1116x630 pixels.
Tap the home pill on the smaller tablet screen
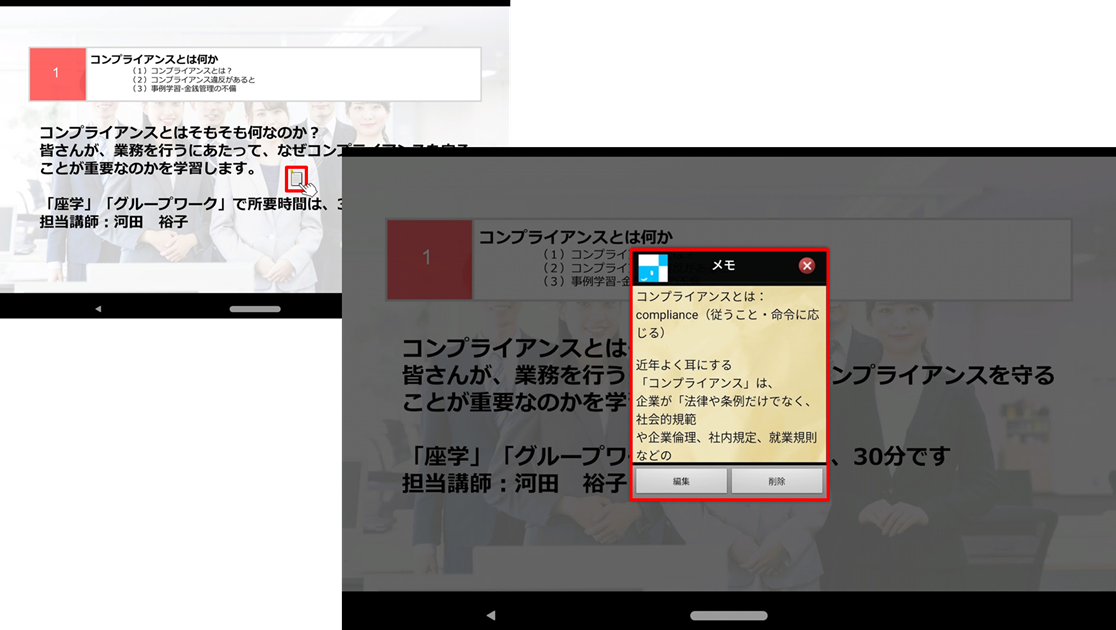(255, 309)
